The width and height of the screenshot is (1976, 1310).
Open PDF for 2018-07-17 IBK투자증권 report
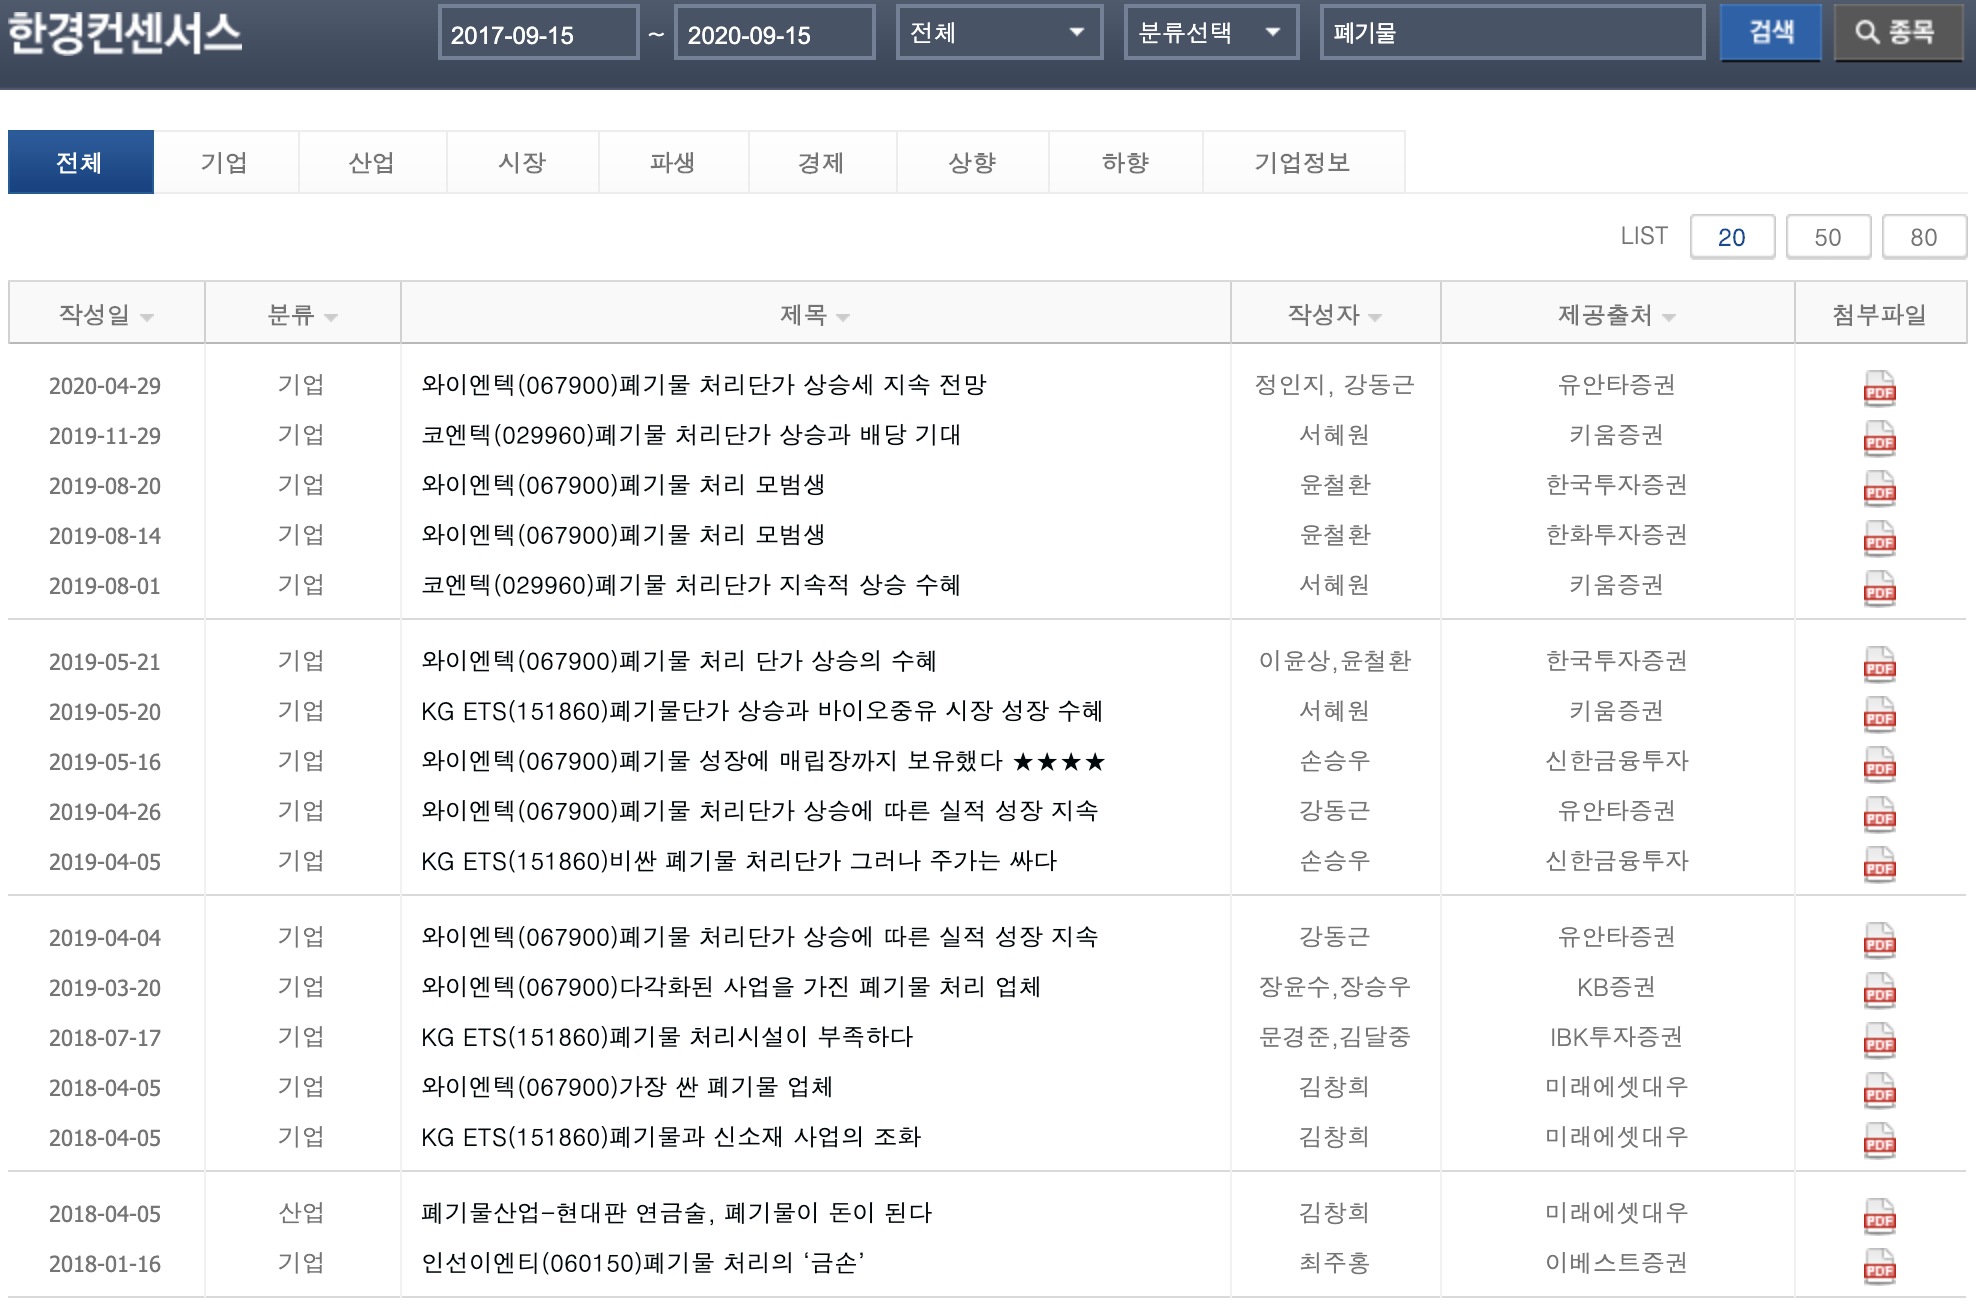tap(1879, 1040)
